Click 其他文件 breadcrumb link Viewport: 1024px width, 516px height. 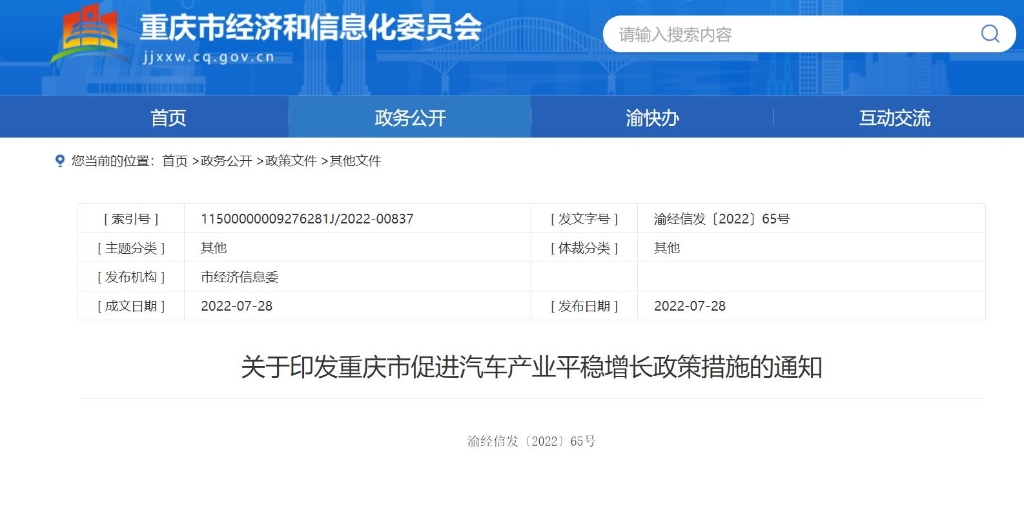click(355, 161)
